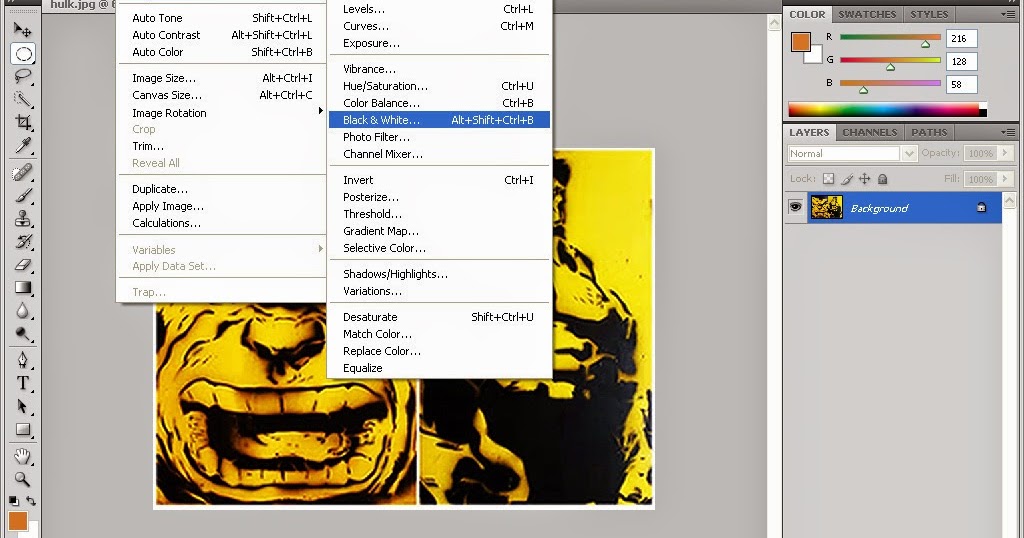This screenshot has height=538, width=1024.
Task: Choose Photo Filter adjustment
Action: [x=439, y=137]
